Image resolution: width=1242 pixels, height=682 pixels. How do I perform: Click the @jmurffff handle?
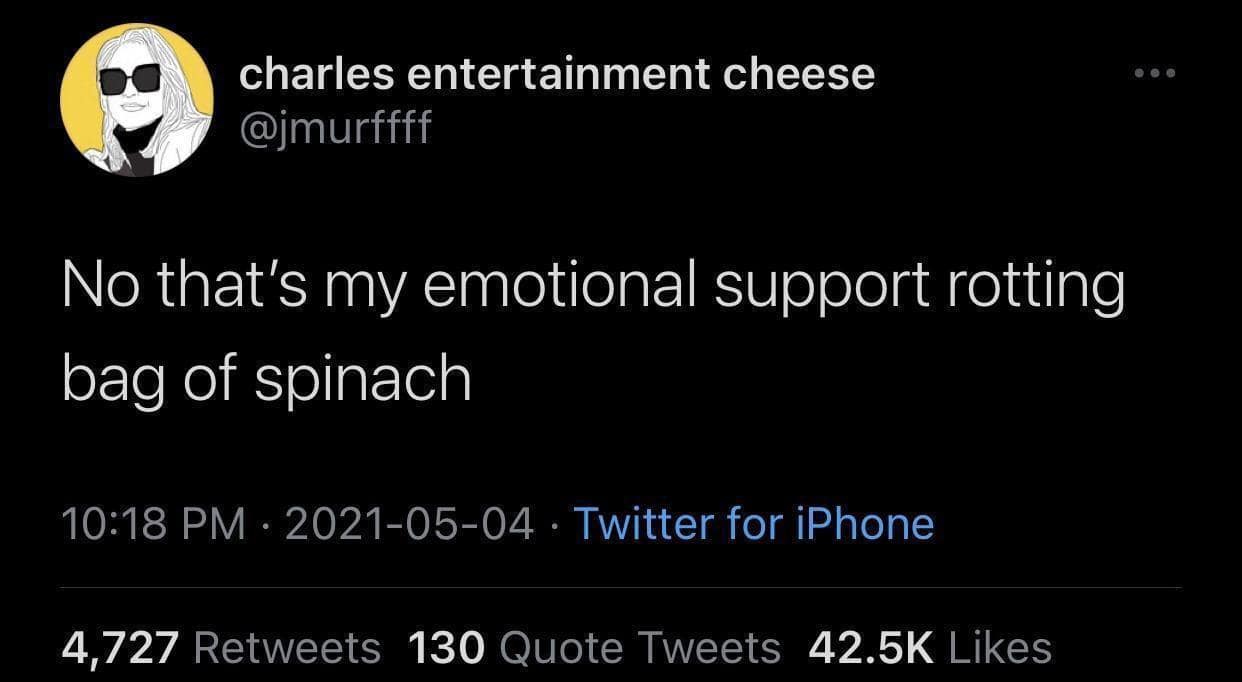(x=334, y=126)
